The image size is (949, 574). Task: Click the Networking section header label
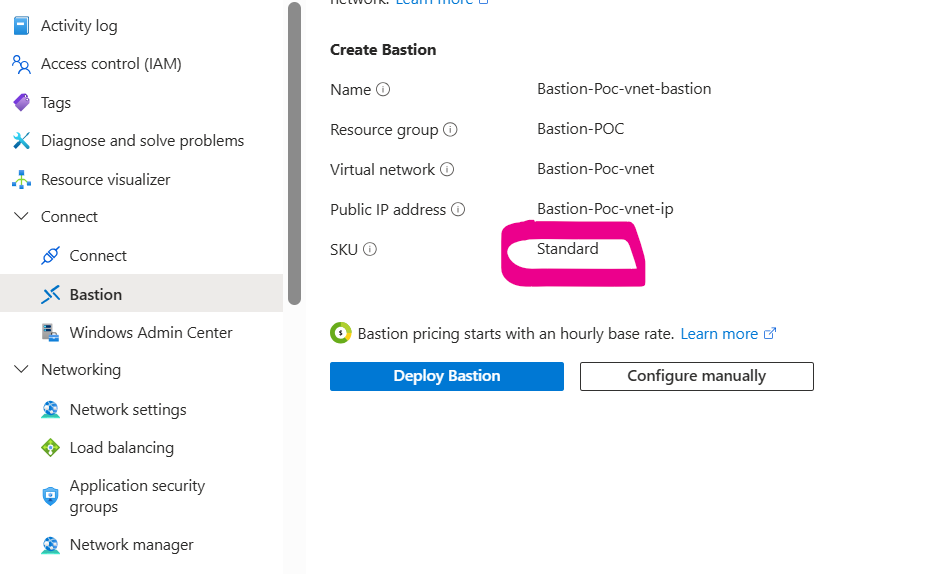click(x=81, y=369)
